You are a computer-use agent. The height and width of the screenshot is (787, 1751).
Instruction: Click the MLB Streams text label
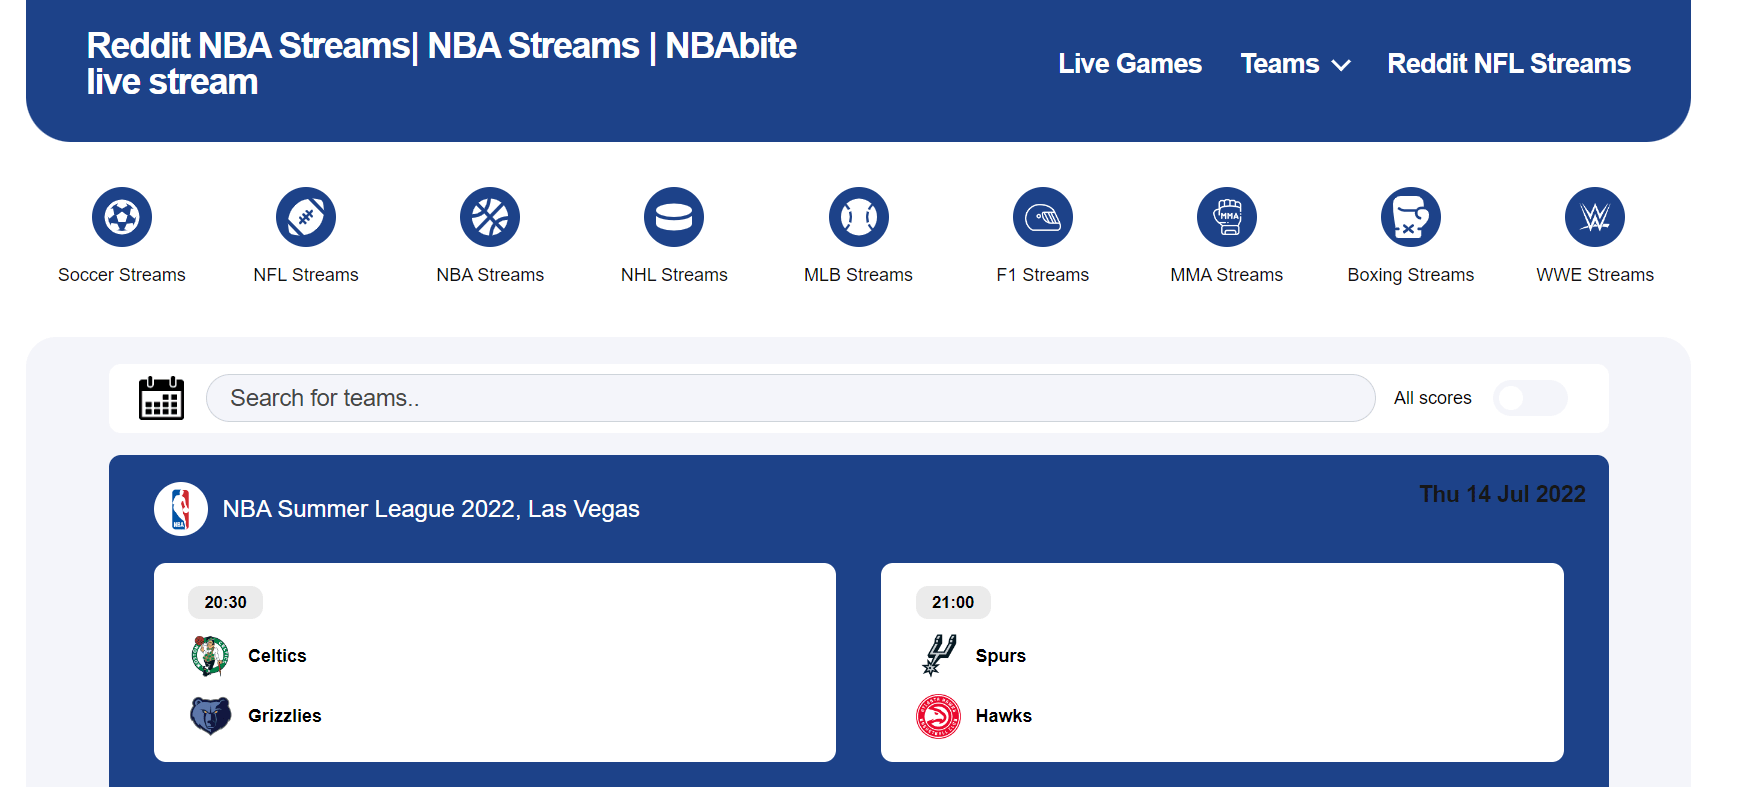pos(859,275)
